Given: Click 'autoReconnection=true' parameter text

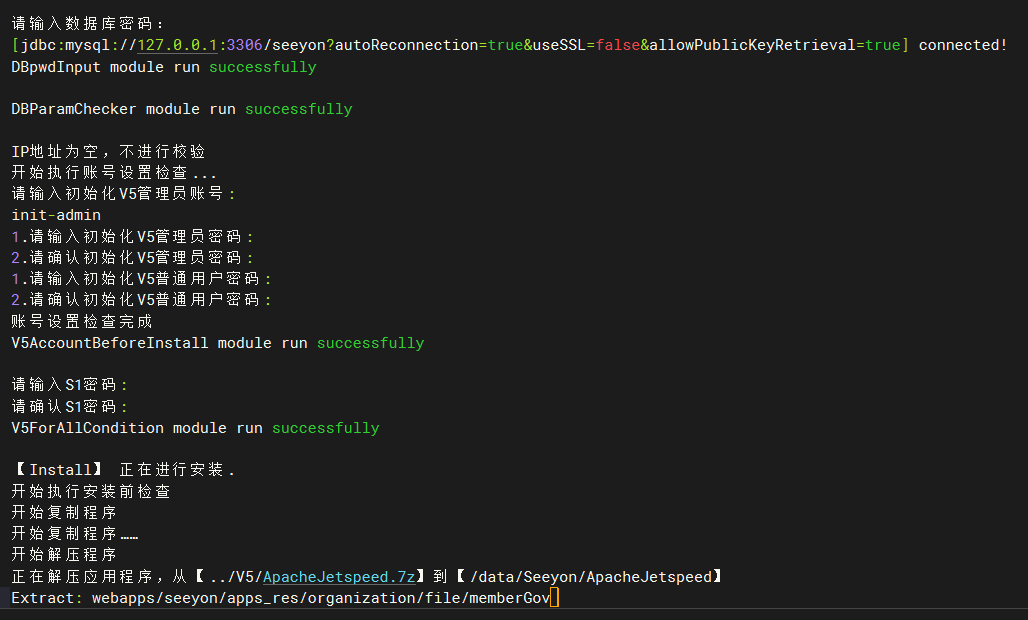Looking at the screenshot, I should (429, 45).
